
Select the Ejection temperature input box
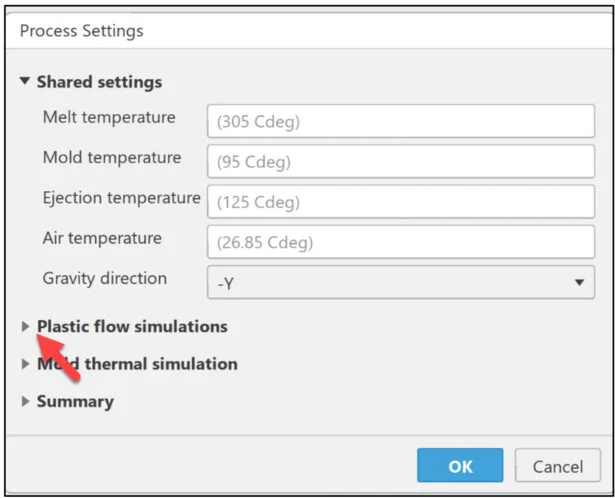click(401, 202)
